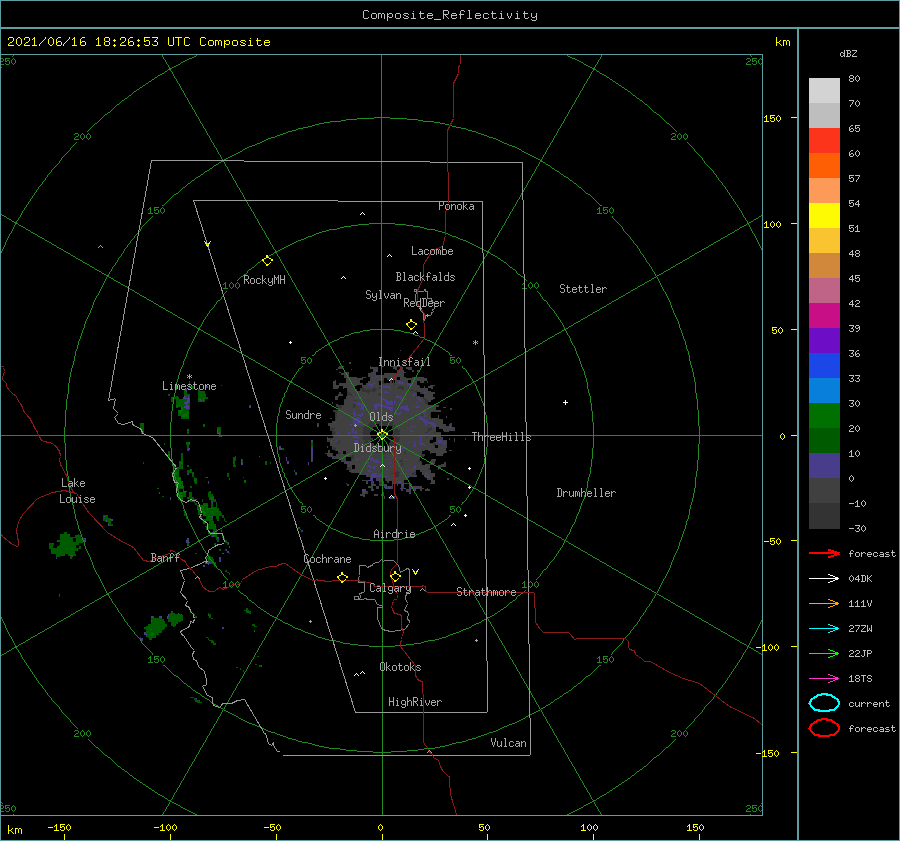Screen dimensions: 900x841
Task: Click the yellow diamond marker near RockyMH
Action: click(267, 261)
